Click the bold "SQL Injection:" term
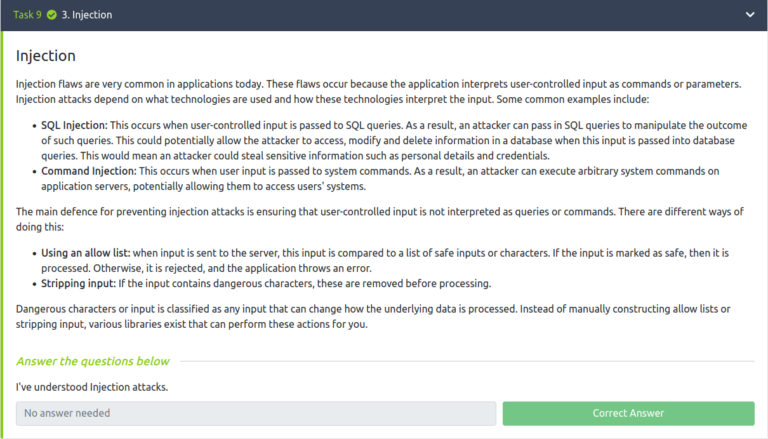This screenshot has width=768, height=439. [x=74, y=125]
